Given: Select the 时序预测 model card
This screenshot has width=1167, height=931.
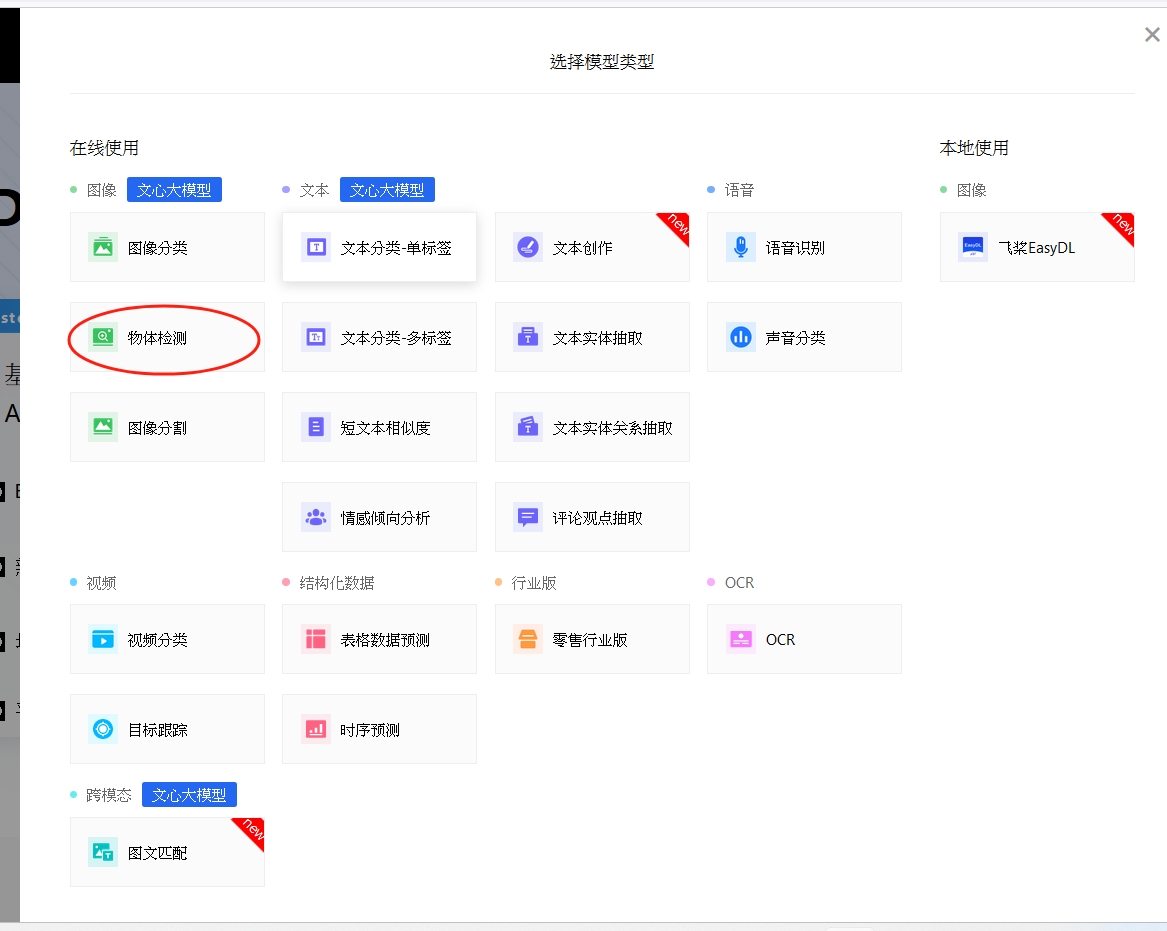Looking at the screenshot, I should point(380,729).
